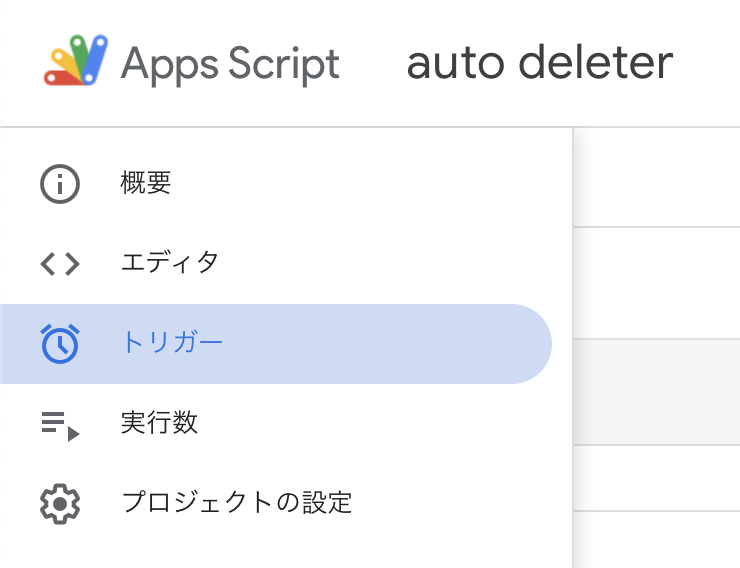Click the white row right of プロジェクトの設定
740x568 pixels.
click(656, 478)
